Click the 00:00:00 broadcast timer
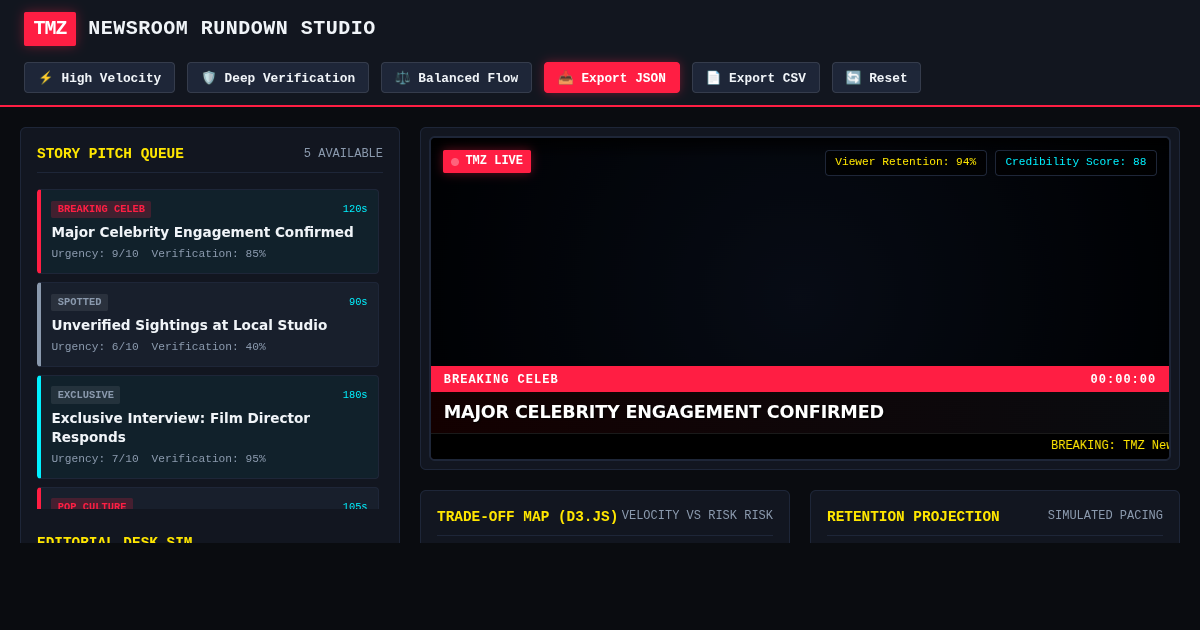1200x630 pixels. [1123, 380]
